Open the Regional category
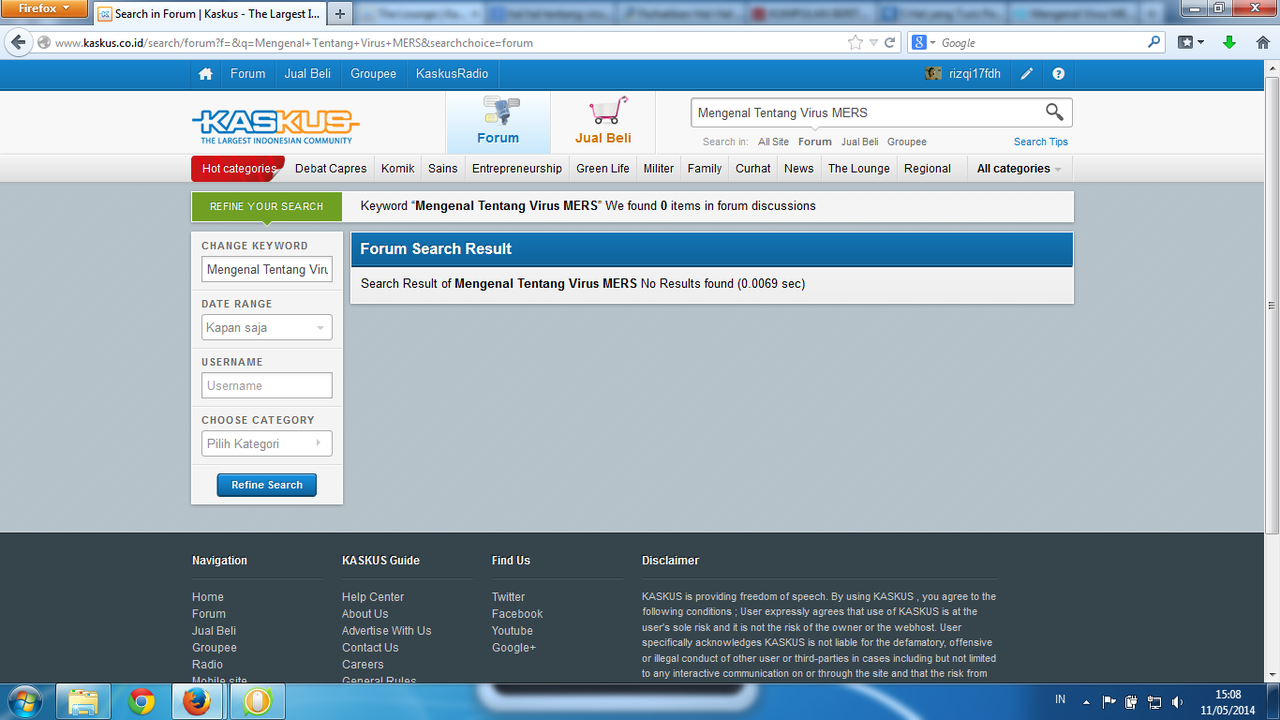1280x720 pixels. coord(927,169)
